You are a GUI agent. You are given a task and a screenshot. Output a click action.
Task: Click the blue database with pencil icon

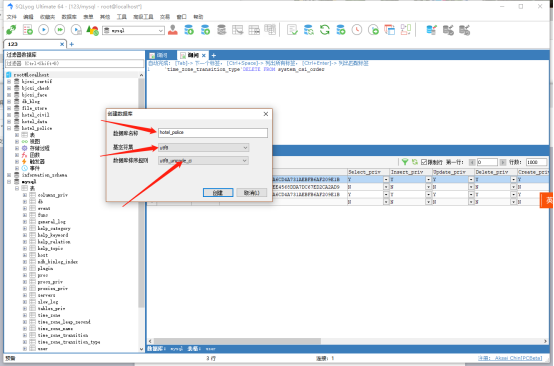tap(431, 30)
